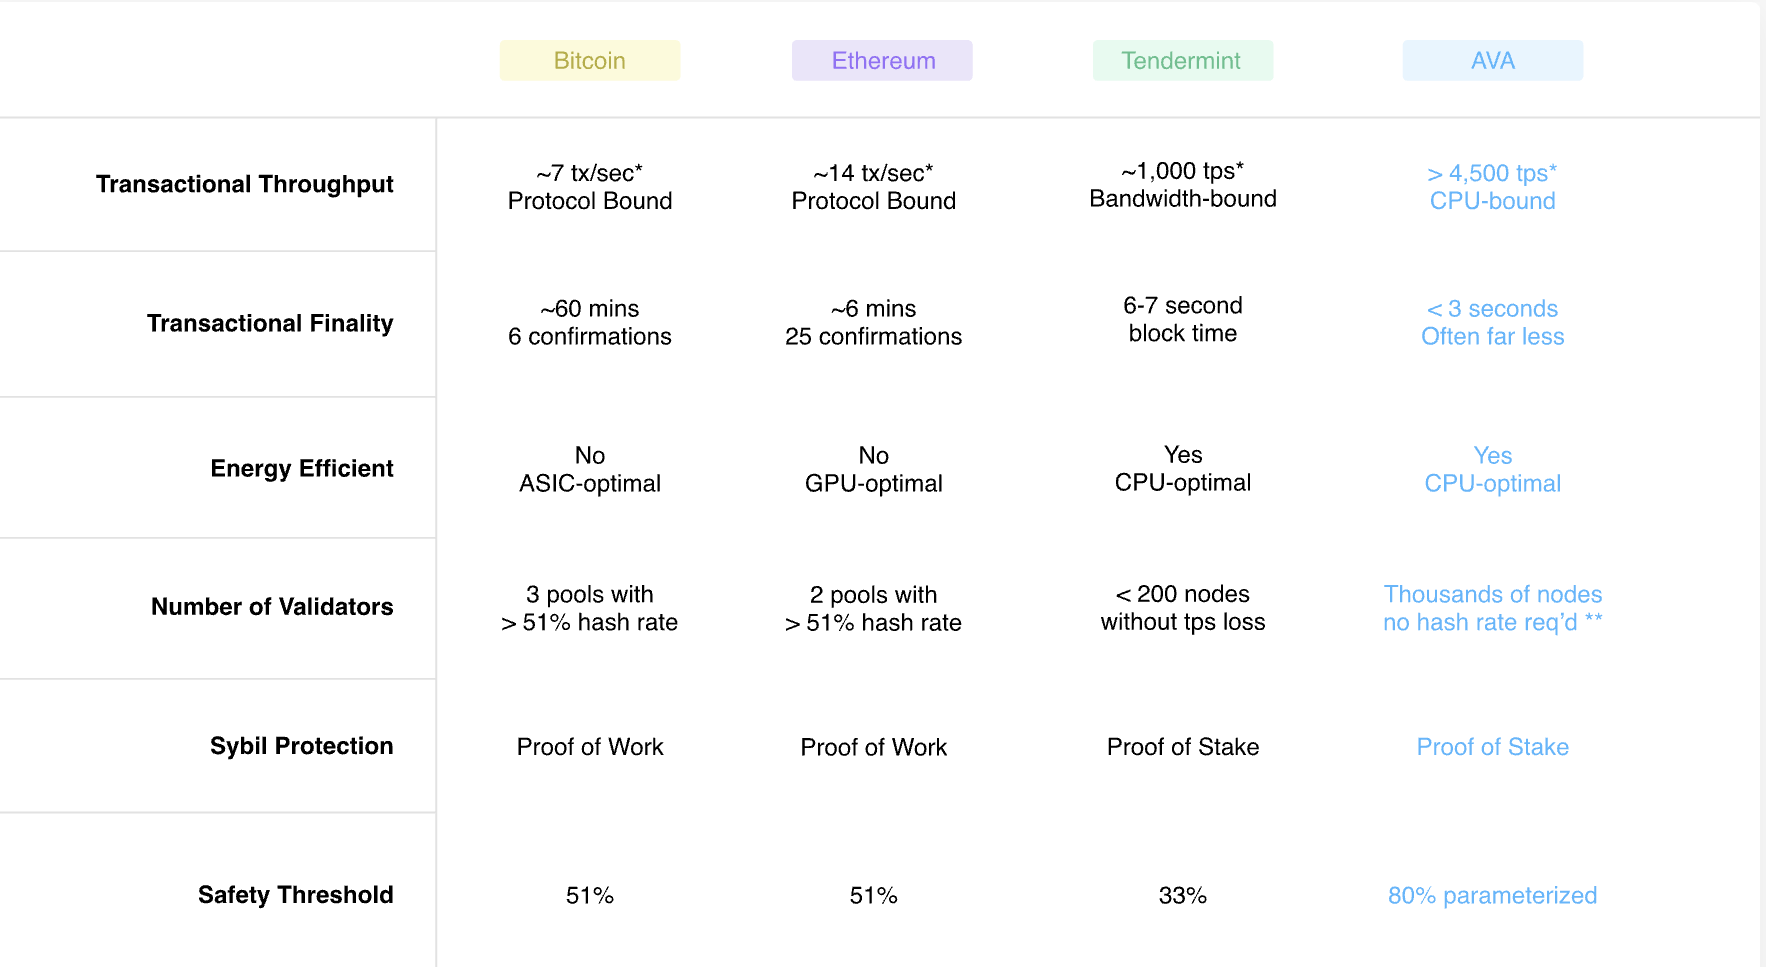Click the Sybil Protection row label

pos(302,746)
